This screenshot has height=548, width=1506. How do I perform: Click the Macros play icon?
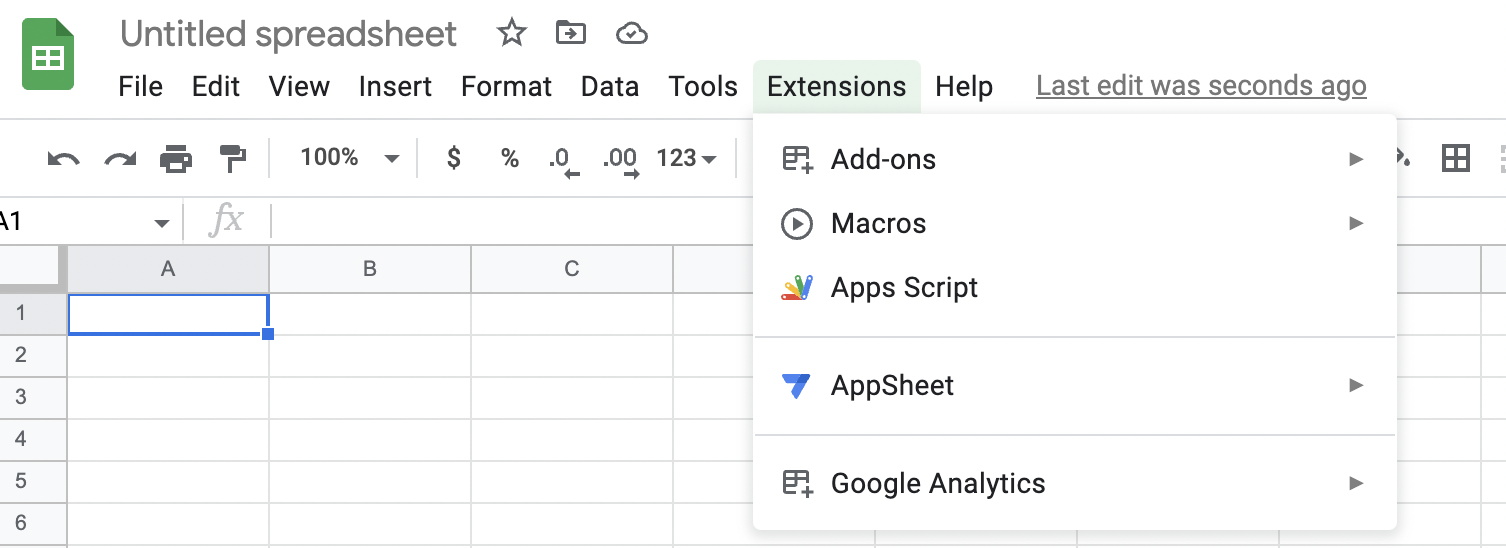[797, 223]
